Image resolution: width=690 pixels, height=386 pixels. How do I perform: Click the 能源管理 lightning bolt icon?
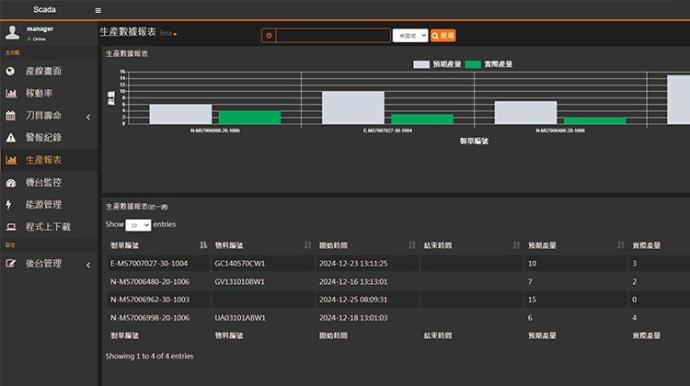tap(9, 205)
